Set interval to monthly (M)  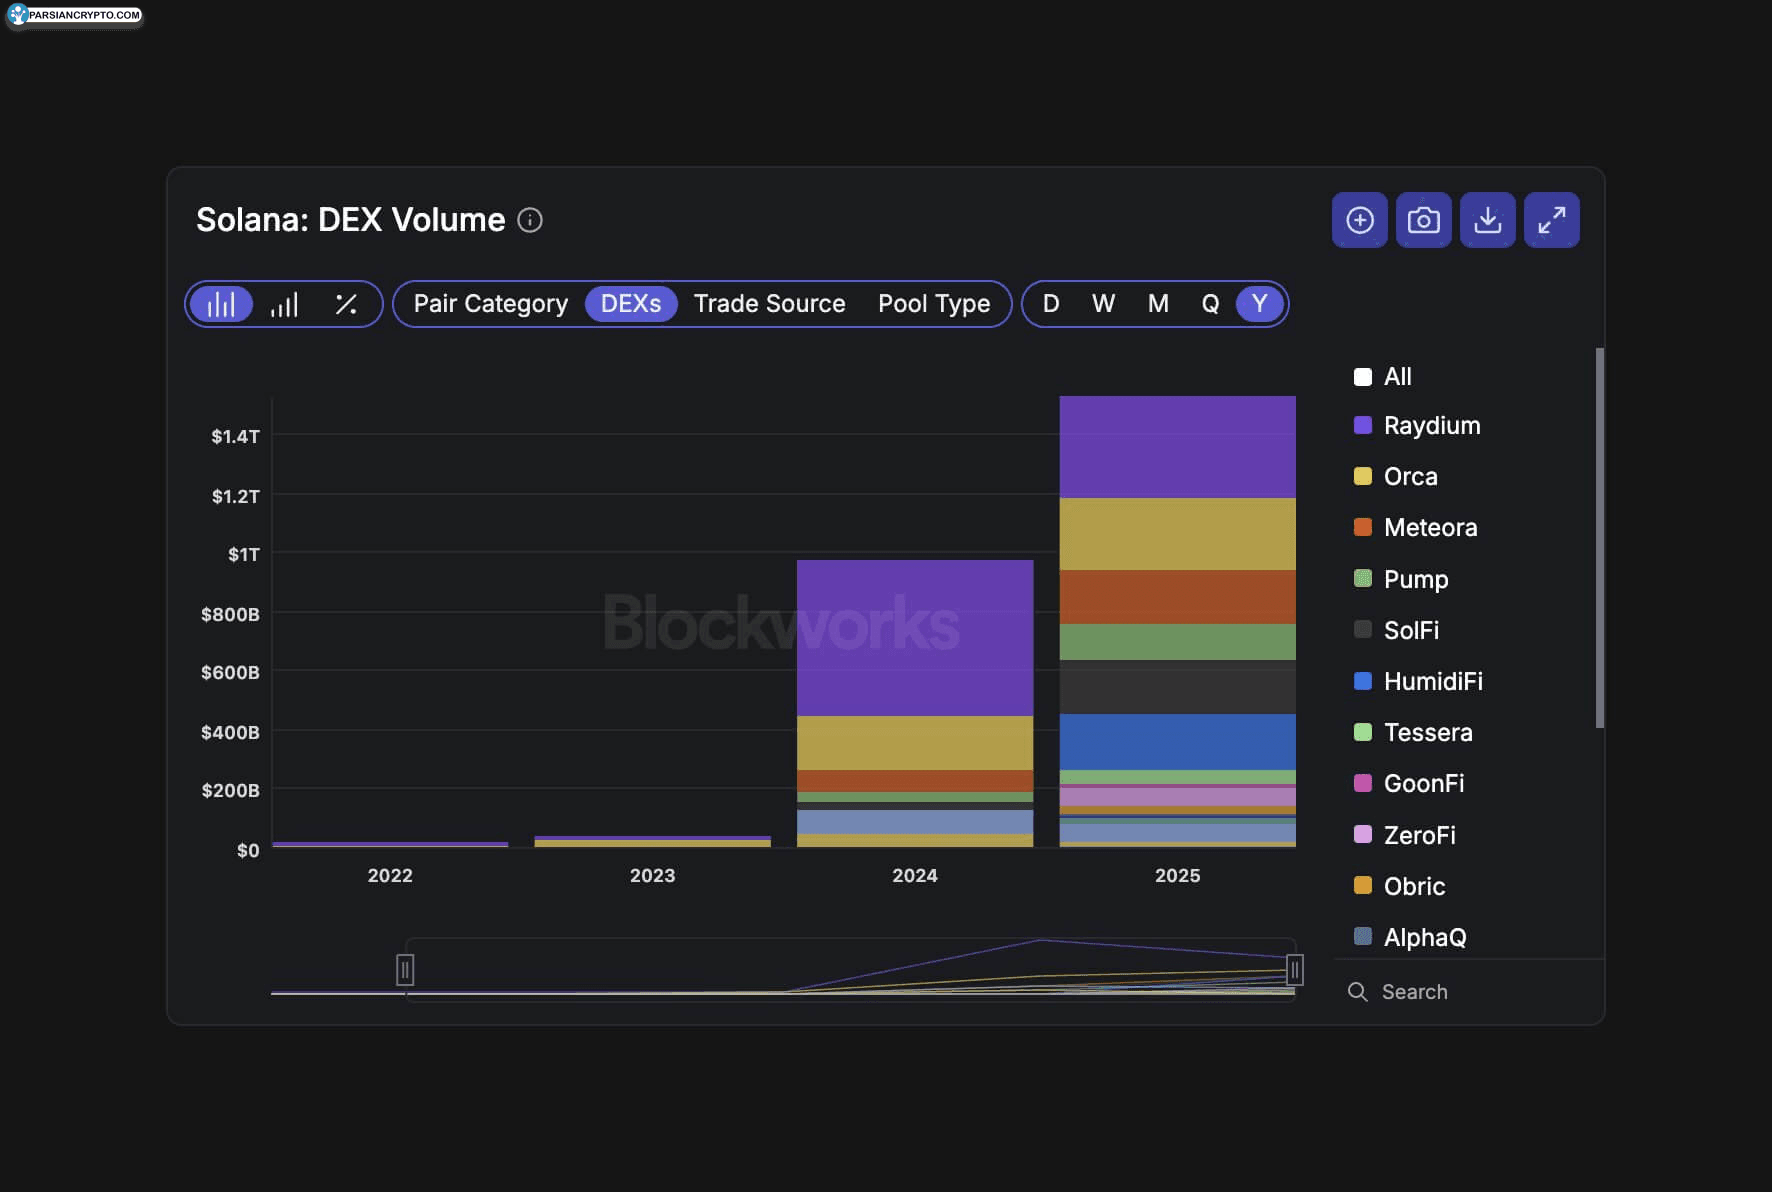point(1158,304)
